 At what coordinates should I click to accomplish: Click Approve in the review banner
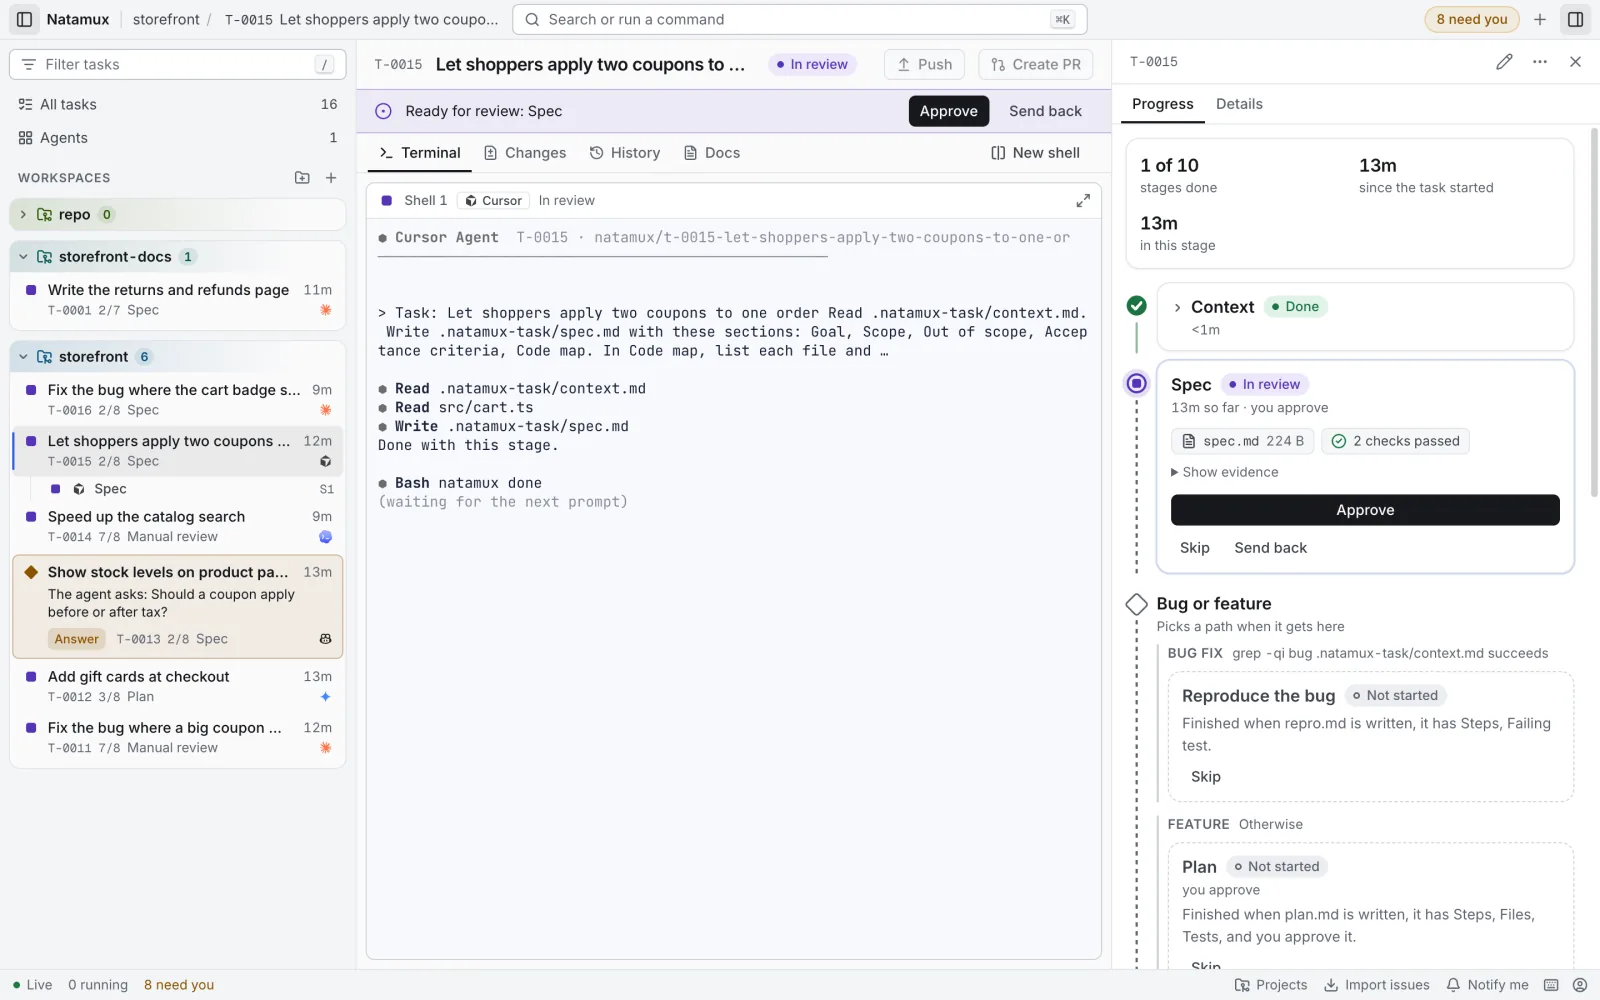(x=948, y=111)
